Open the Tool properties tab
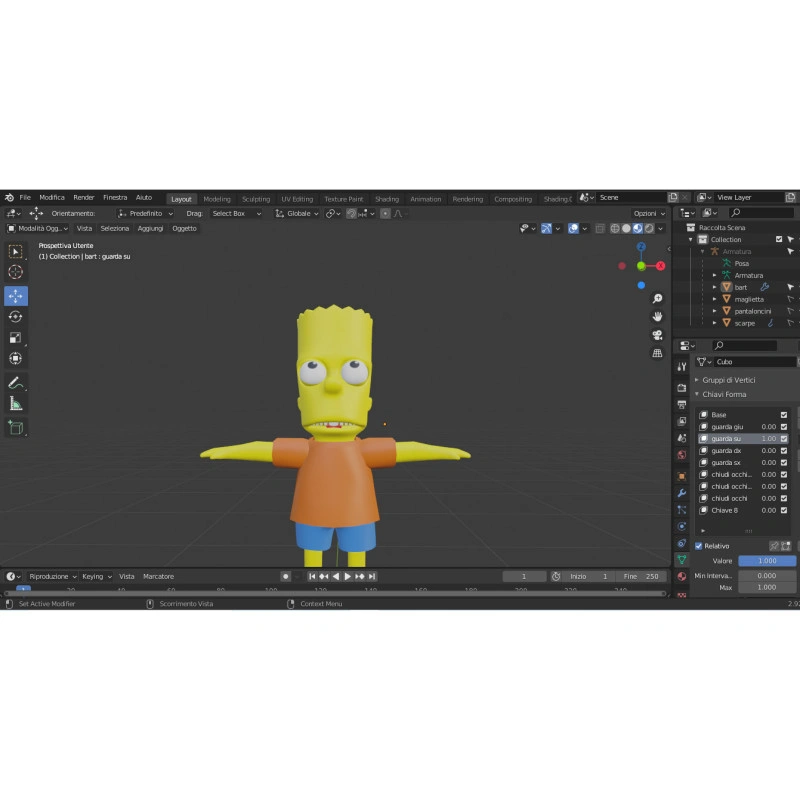 coord(682,366)
